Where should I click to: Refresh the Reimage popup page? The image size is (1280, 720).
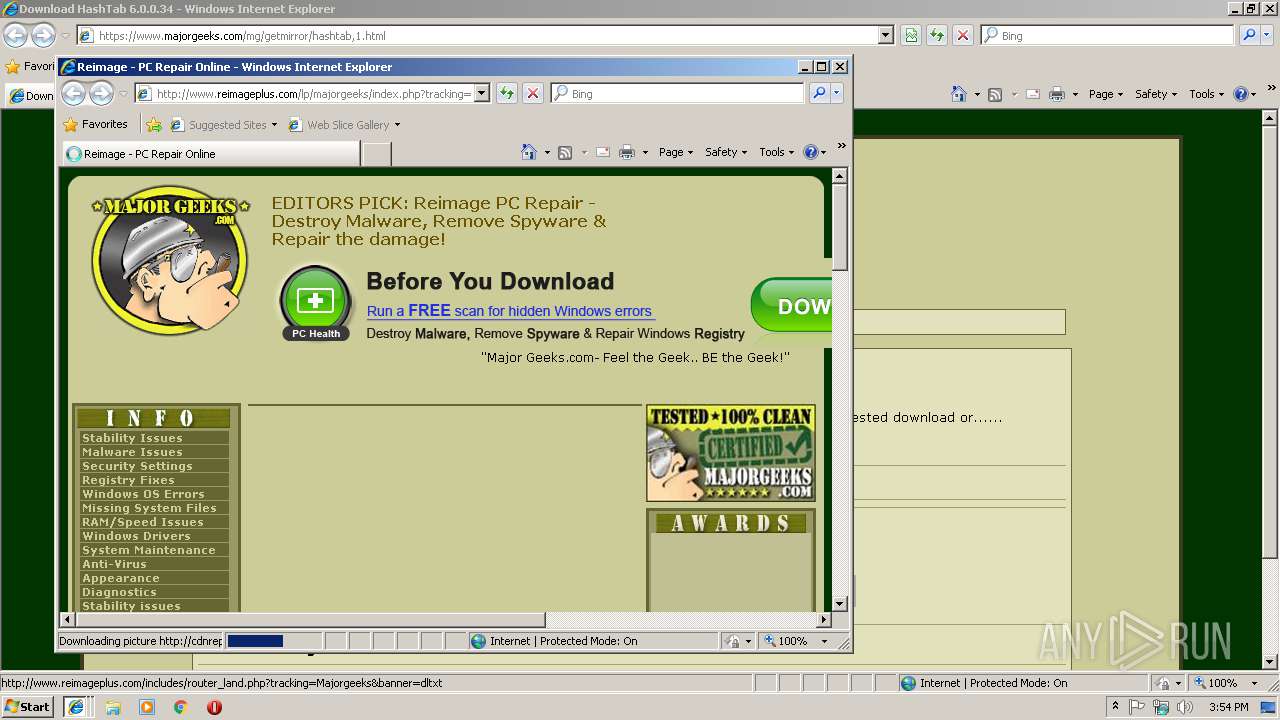point(507,93)
